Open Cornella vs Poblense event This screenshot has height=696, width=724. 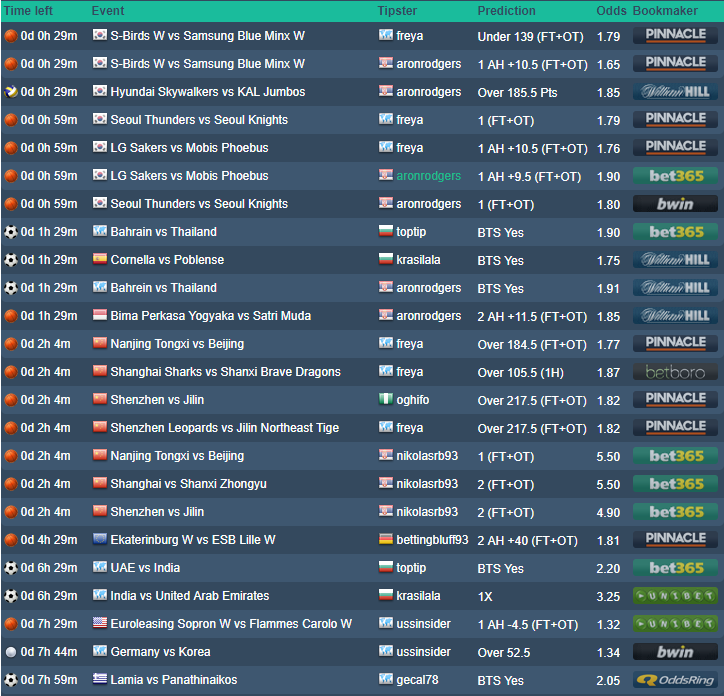coord(167,260)
